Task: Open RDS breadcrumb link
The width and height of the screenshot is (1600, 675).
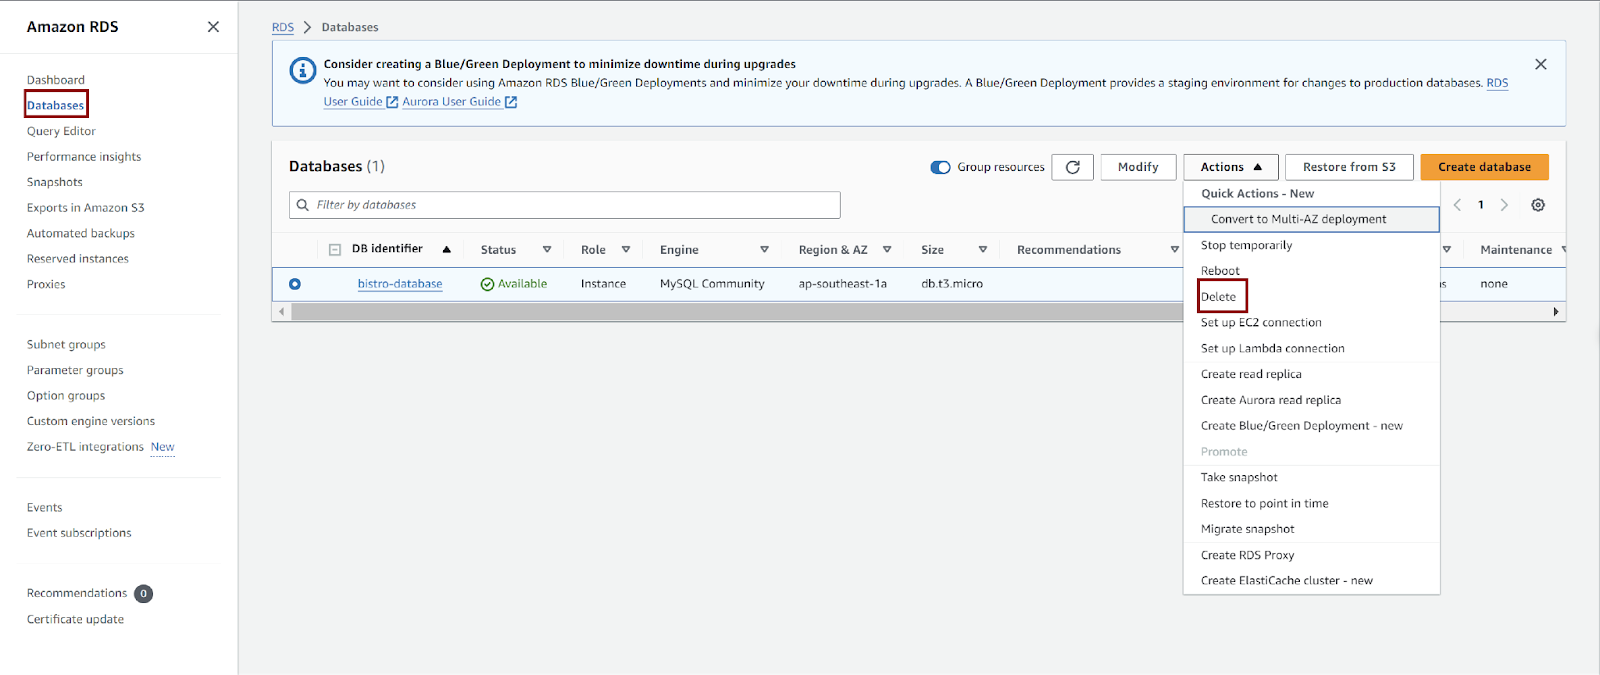Action: tap(283, 27)
